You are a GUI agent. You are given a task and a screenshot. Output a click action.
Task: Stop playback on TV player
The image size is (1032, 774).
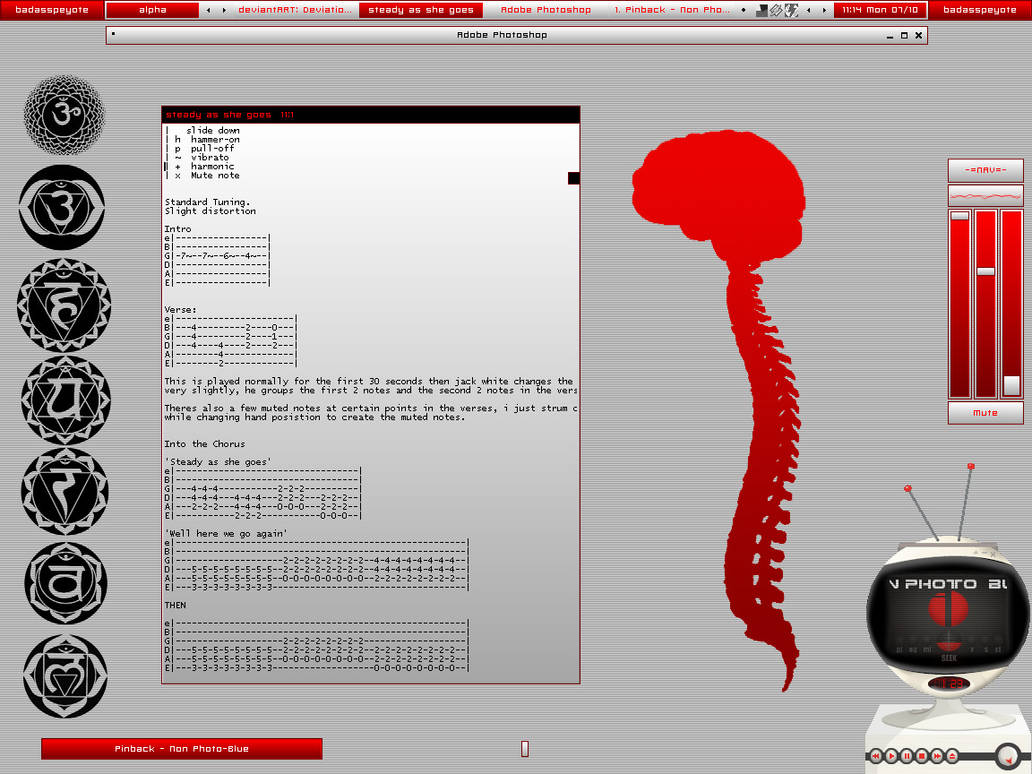pos(921,756)
